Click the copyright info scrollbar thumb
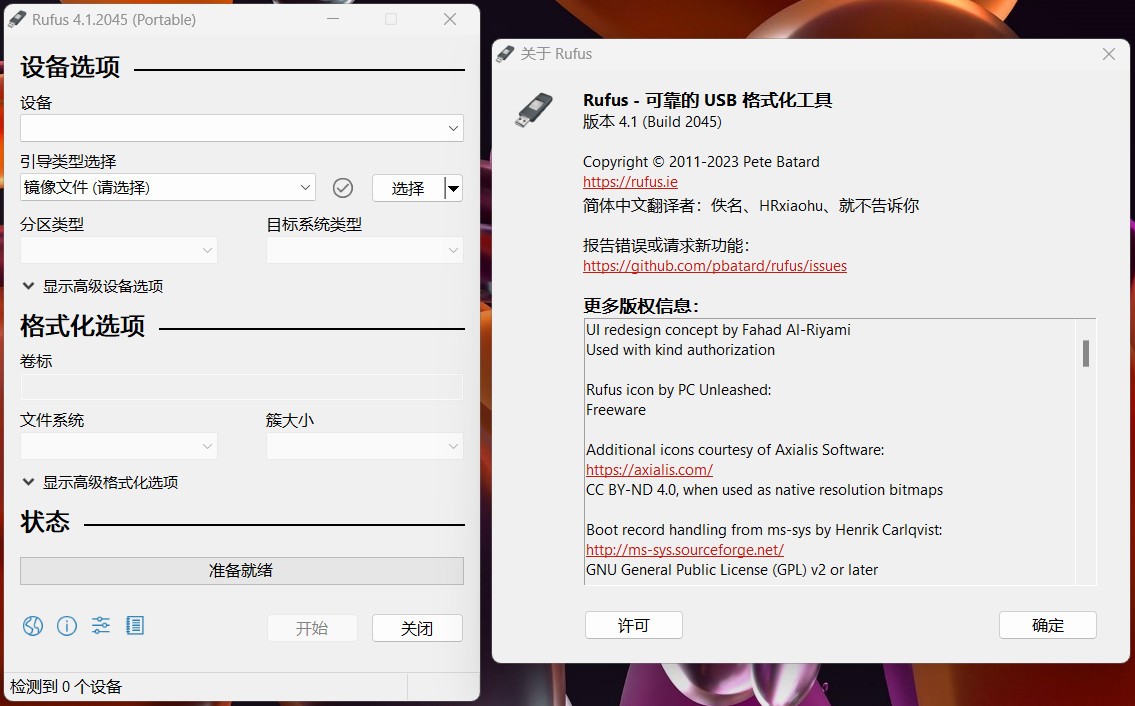The height and width of the screenshot is (706, 1135). tap(1086, 353)
